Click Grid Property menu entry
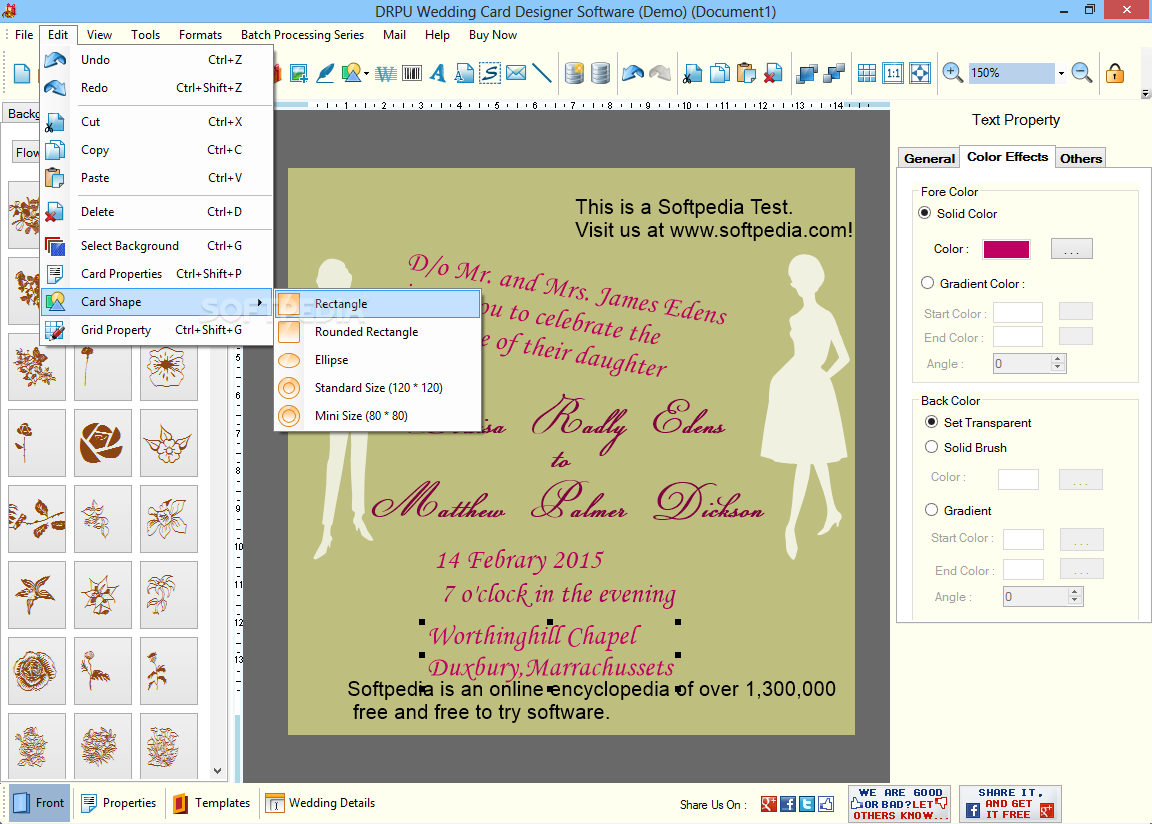 (156, 330)
